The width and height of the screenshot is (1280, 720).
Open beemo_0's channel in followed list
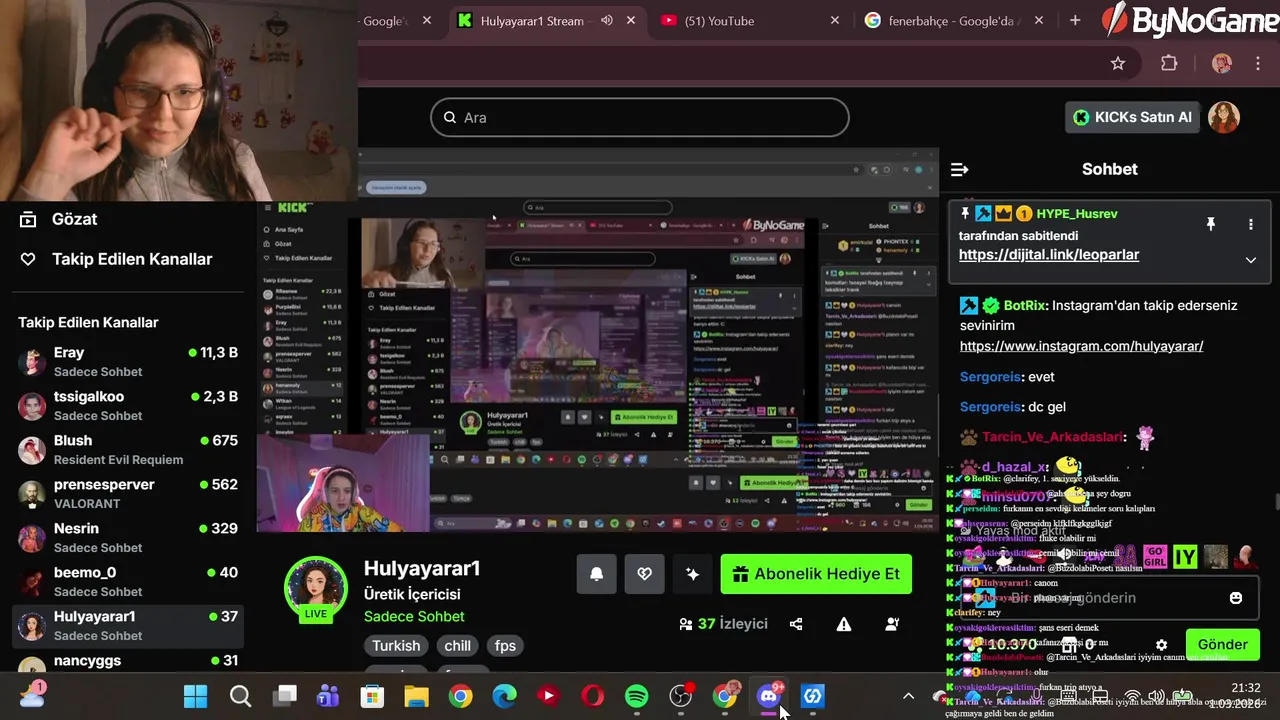tap(128, 582)
